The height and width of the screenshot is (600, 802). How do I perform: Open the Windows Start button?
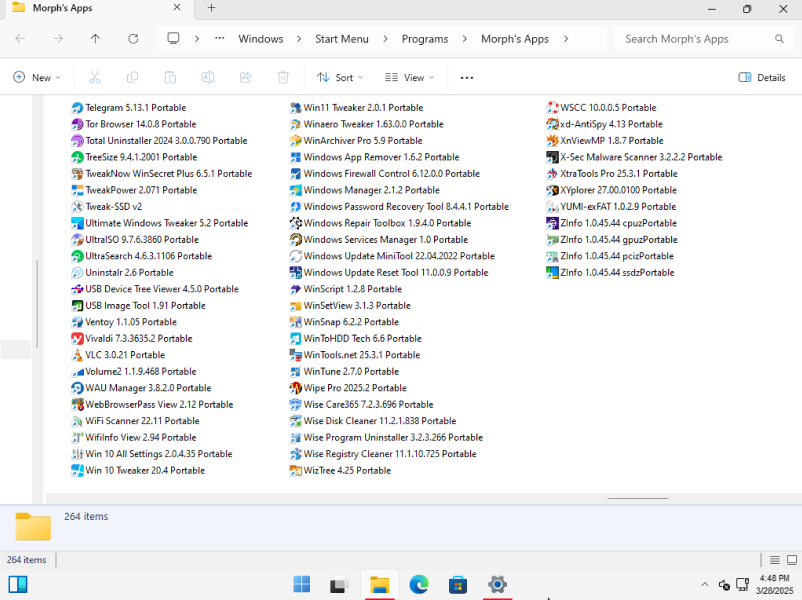(x=301, y=584)
